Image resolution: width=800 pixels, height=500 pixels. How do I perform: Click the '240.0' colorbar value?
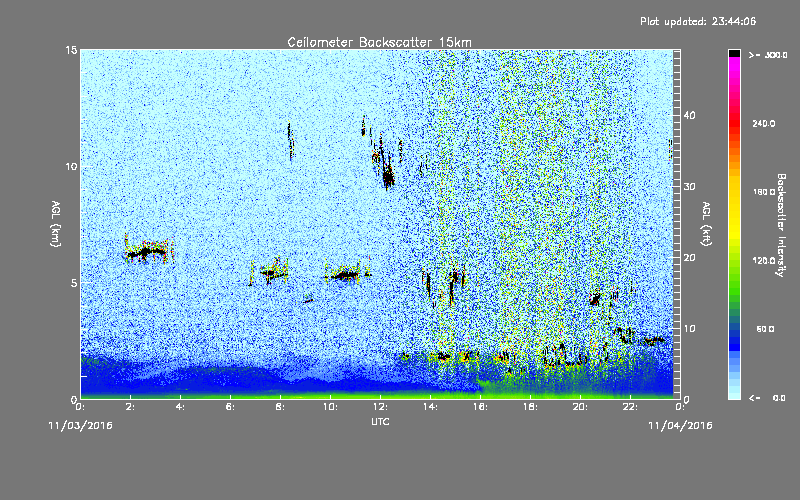tap(763, 124)
